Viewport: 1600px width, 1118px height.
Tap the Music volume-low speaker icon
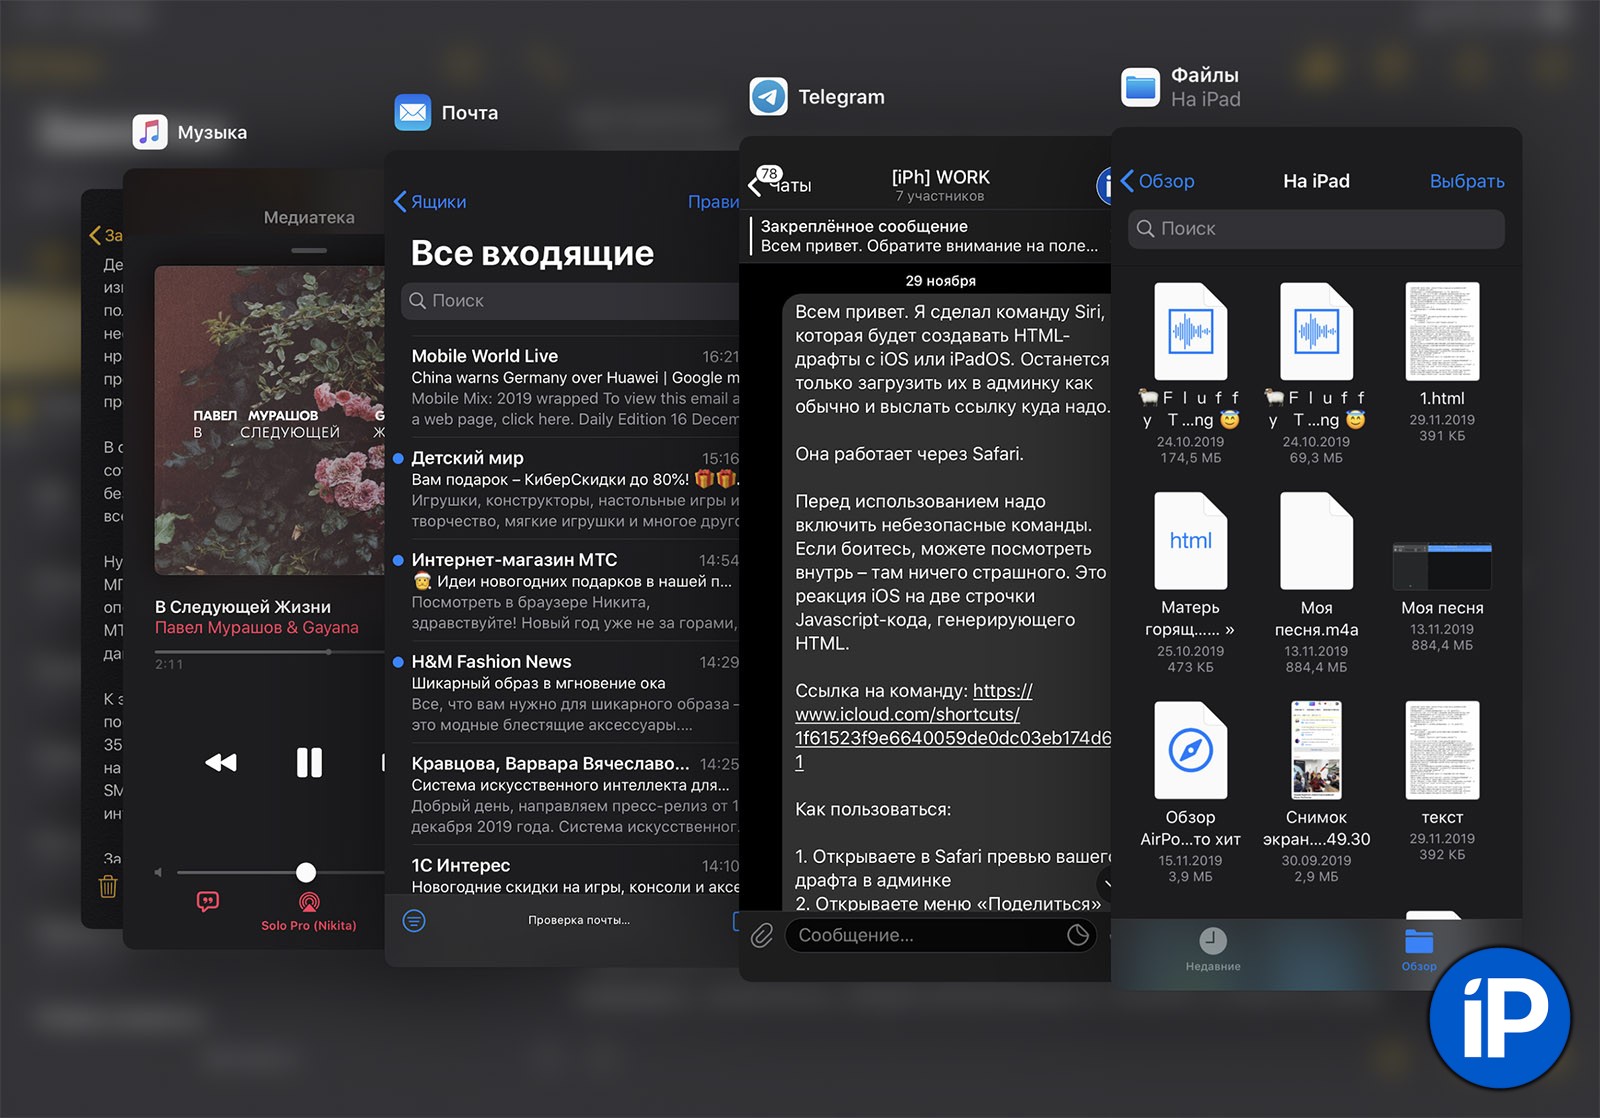coord(158,872)
